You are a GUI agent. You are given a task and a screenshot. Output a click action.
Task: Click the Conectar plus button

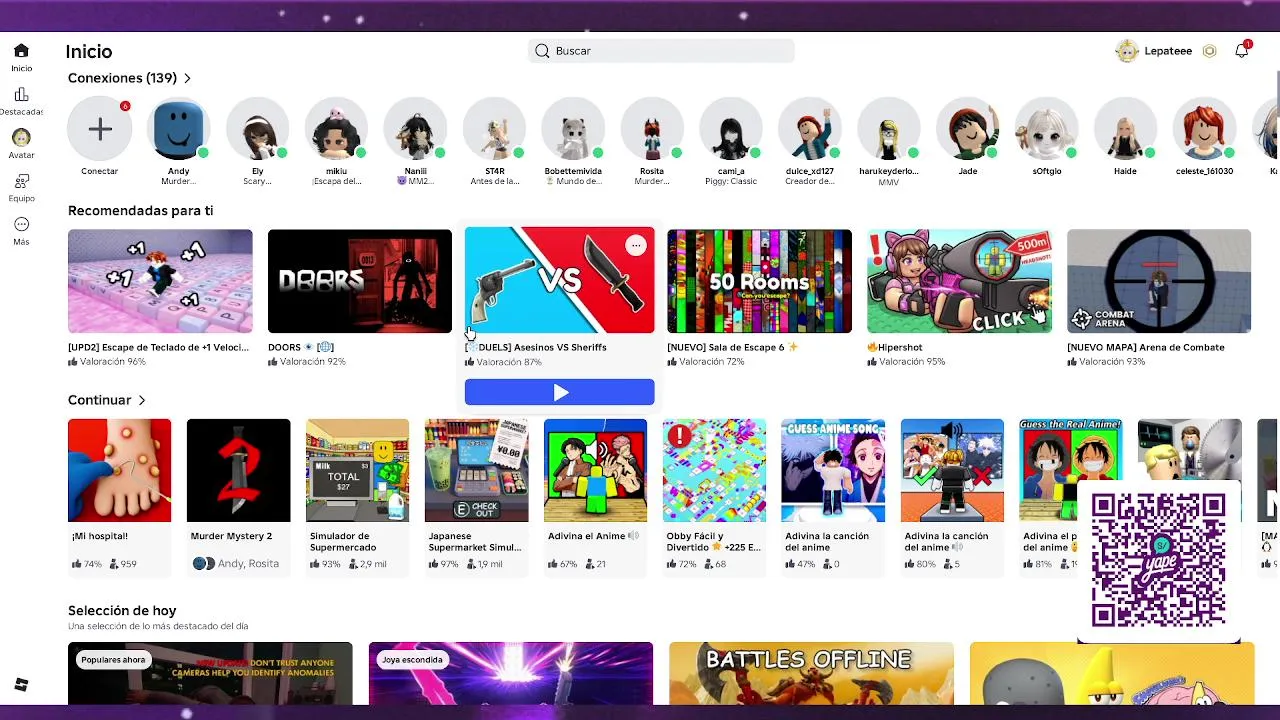pyautogui.click(x=100, y=129)
